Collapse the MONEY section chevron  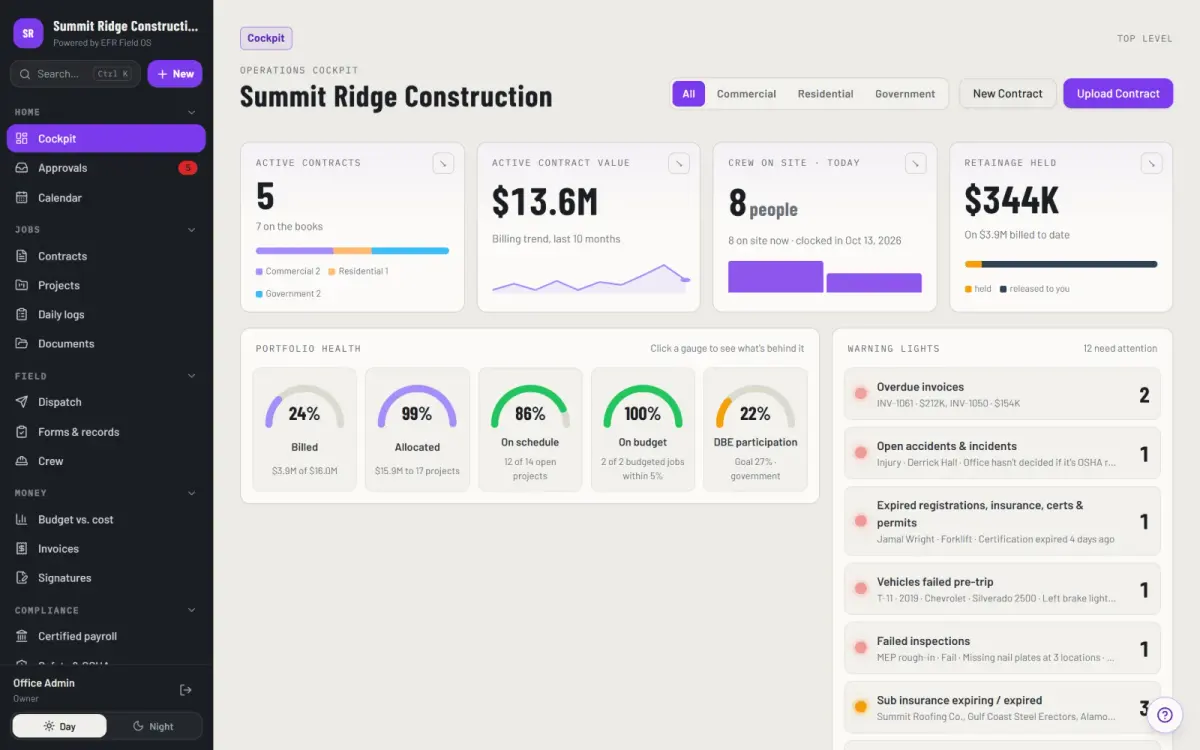pos(192,493)
